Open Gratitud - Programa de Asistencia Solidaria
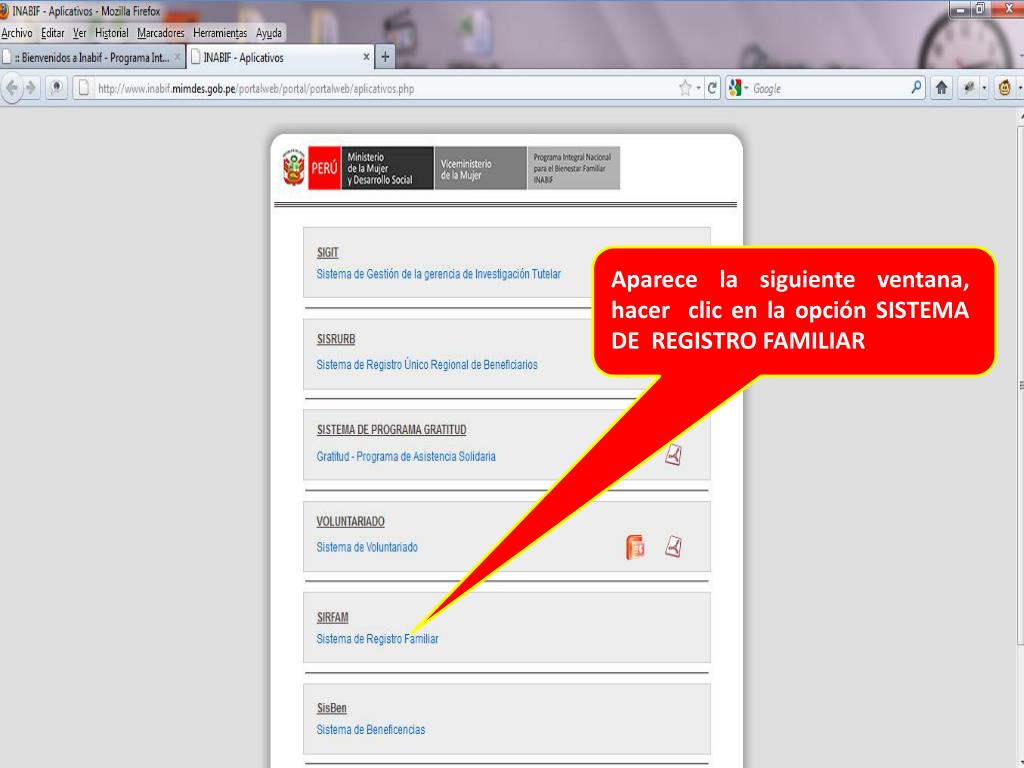Screen dimensions: 1024x768 coord(406,456)
